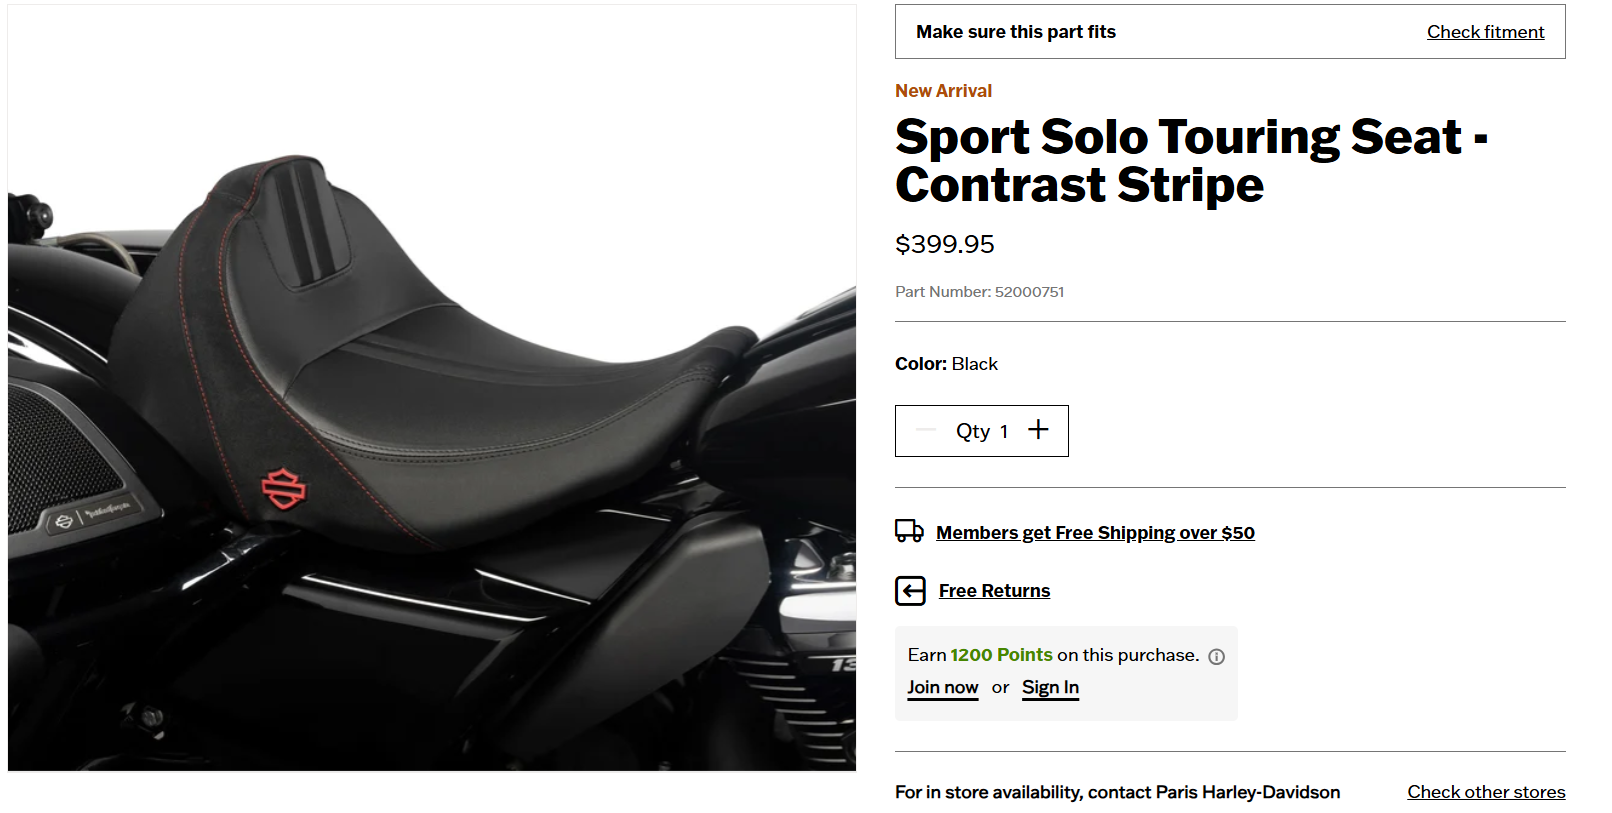Viewport: 1612px width, 813px height.
Task: Follow the Free Returns text link
Action: [x=994, y=591]
